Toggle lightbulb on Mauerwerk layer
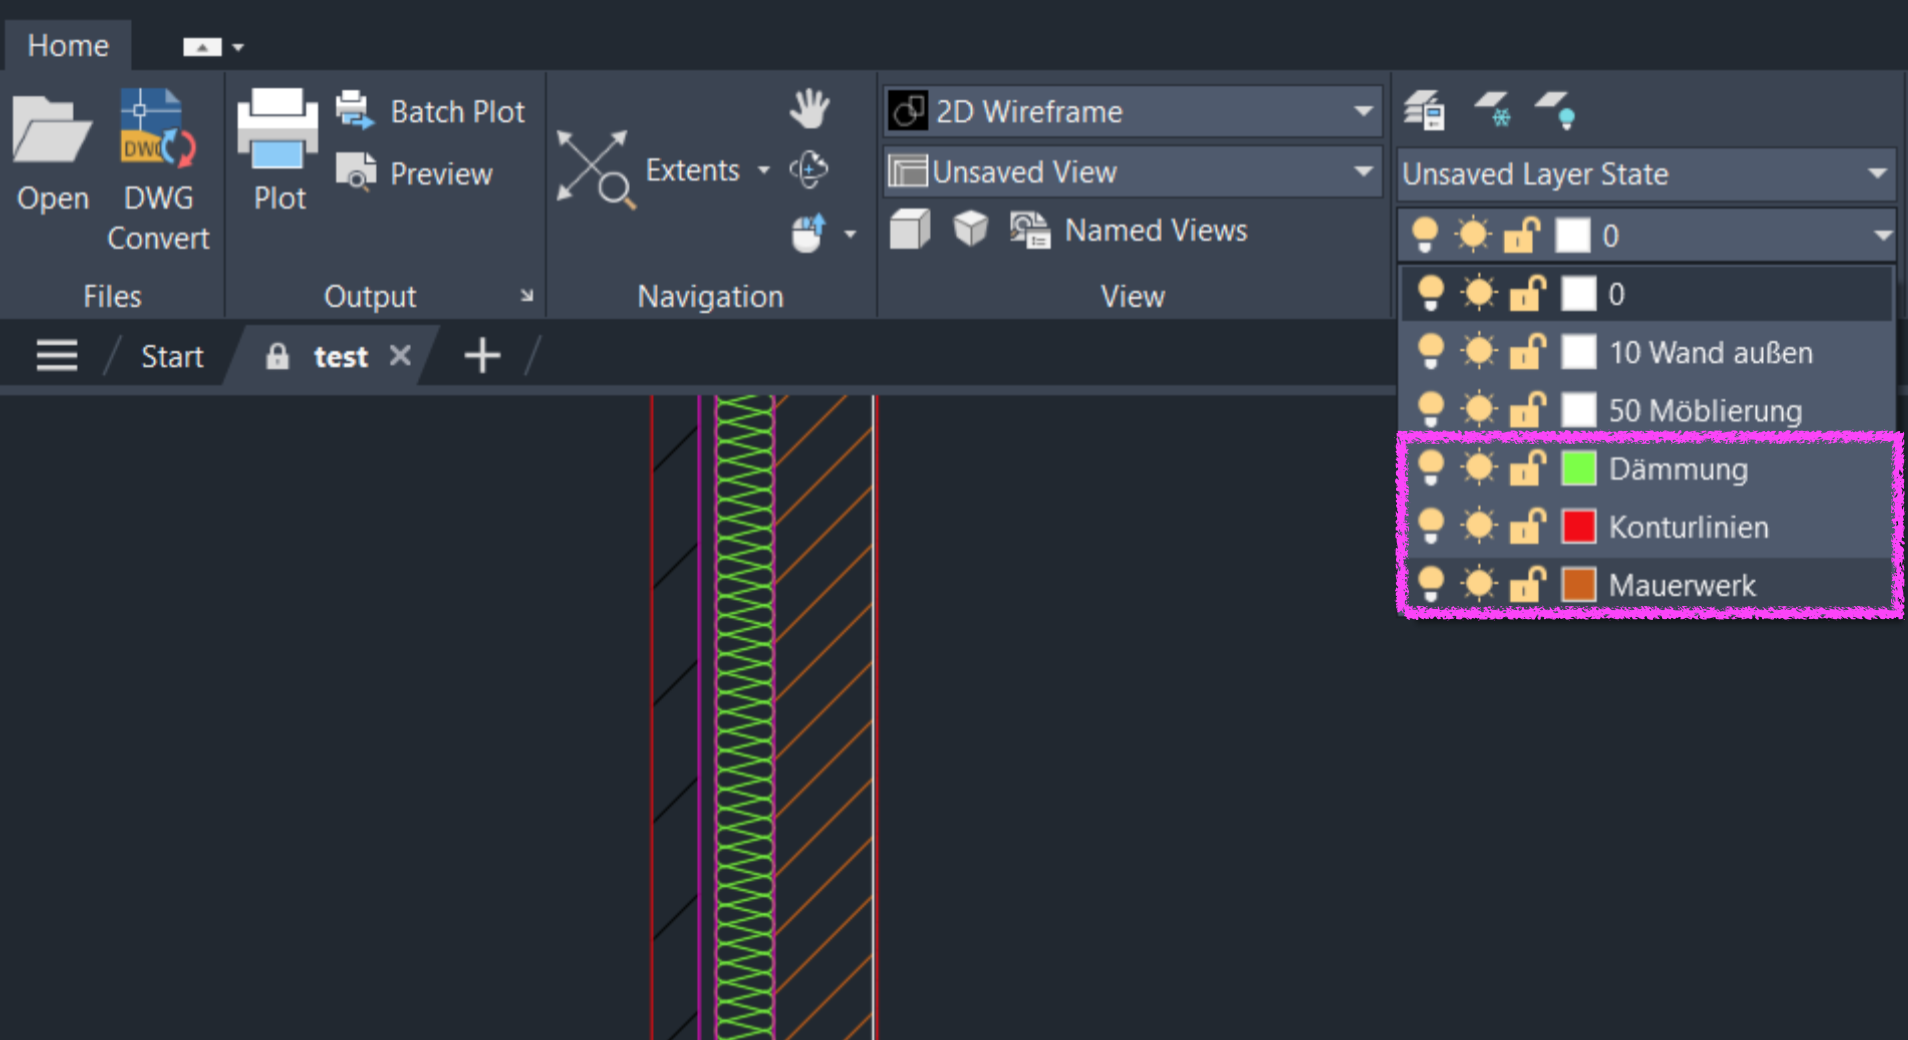The image size is (1908, 1040). pyautogui.click(x=1431, y=584)
